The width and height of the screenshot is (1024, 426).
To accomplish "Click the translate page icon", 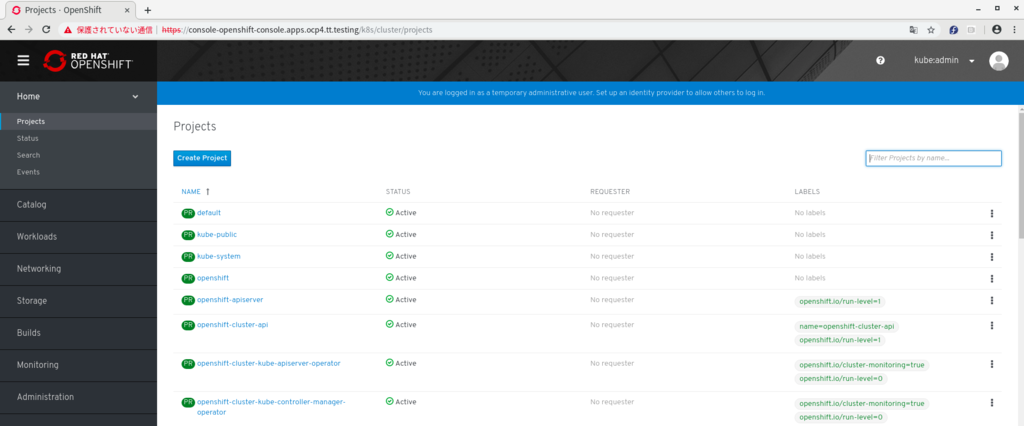I will [914, 29].
